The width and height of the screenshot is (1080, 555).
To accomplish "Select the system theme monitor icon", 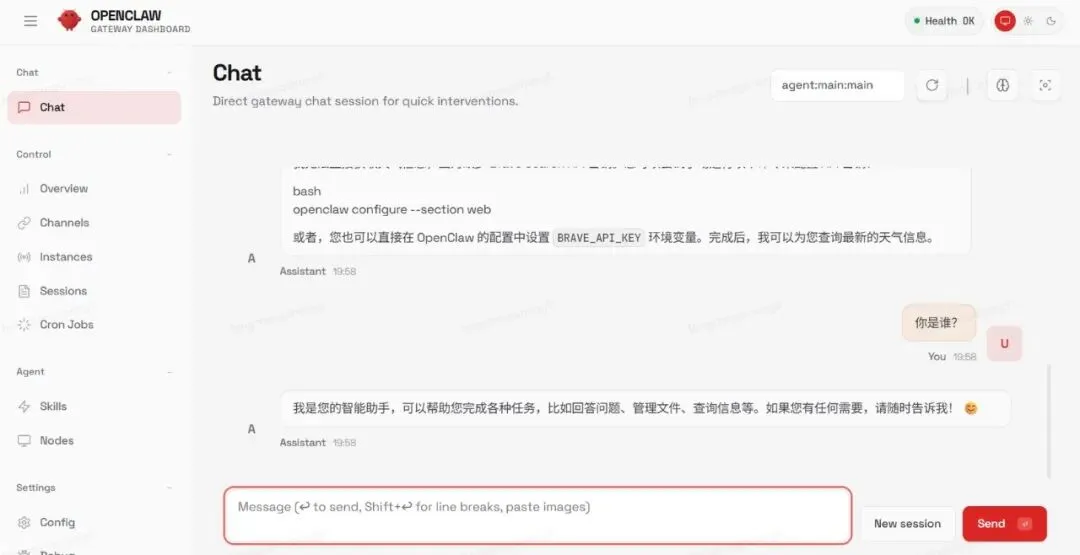I will tap(1005, 21).
